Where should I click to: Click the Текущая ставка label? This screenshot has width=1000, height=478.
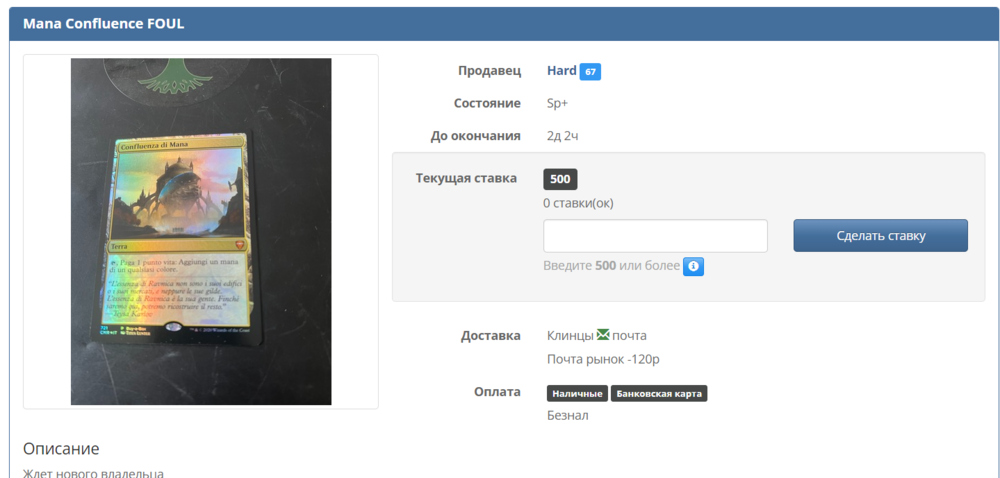click(466, 178)
